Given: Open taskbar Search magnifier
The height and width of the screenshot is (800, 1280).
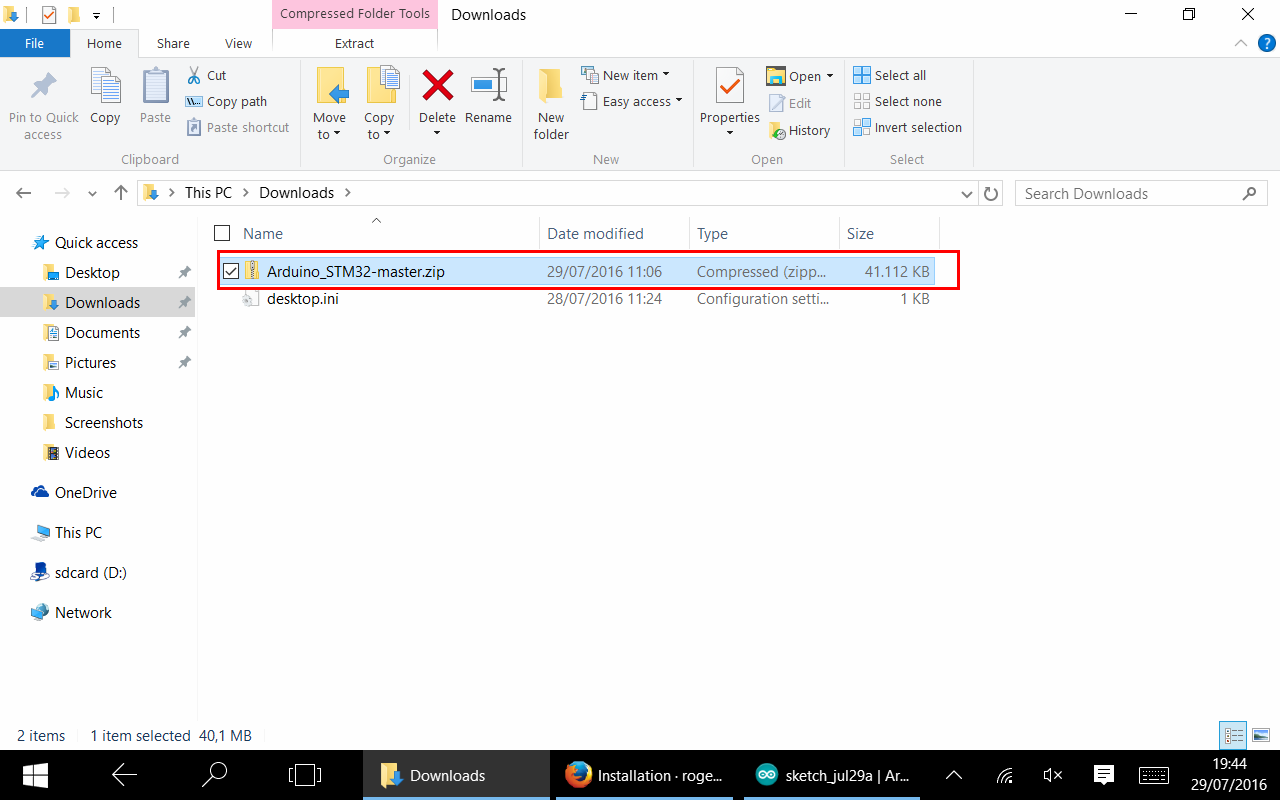Looking at the screenshot, I should [215, 775].
